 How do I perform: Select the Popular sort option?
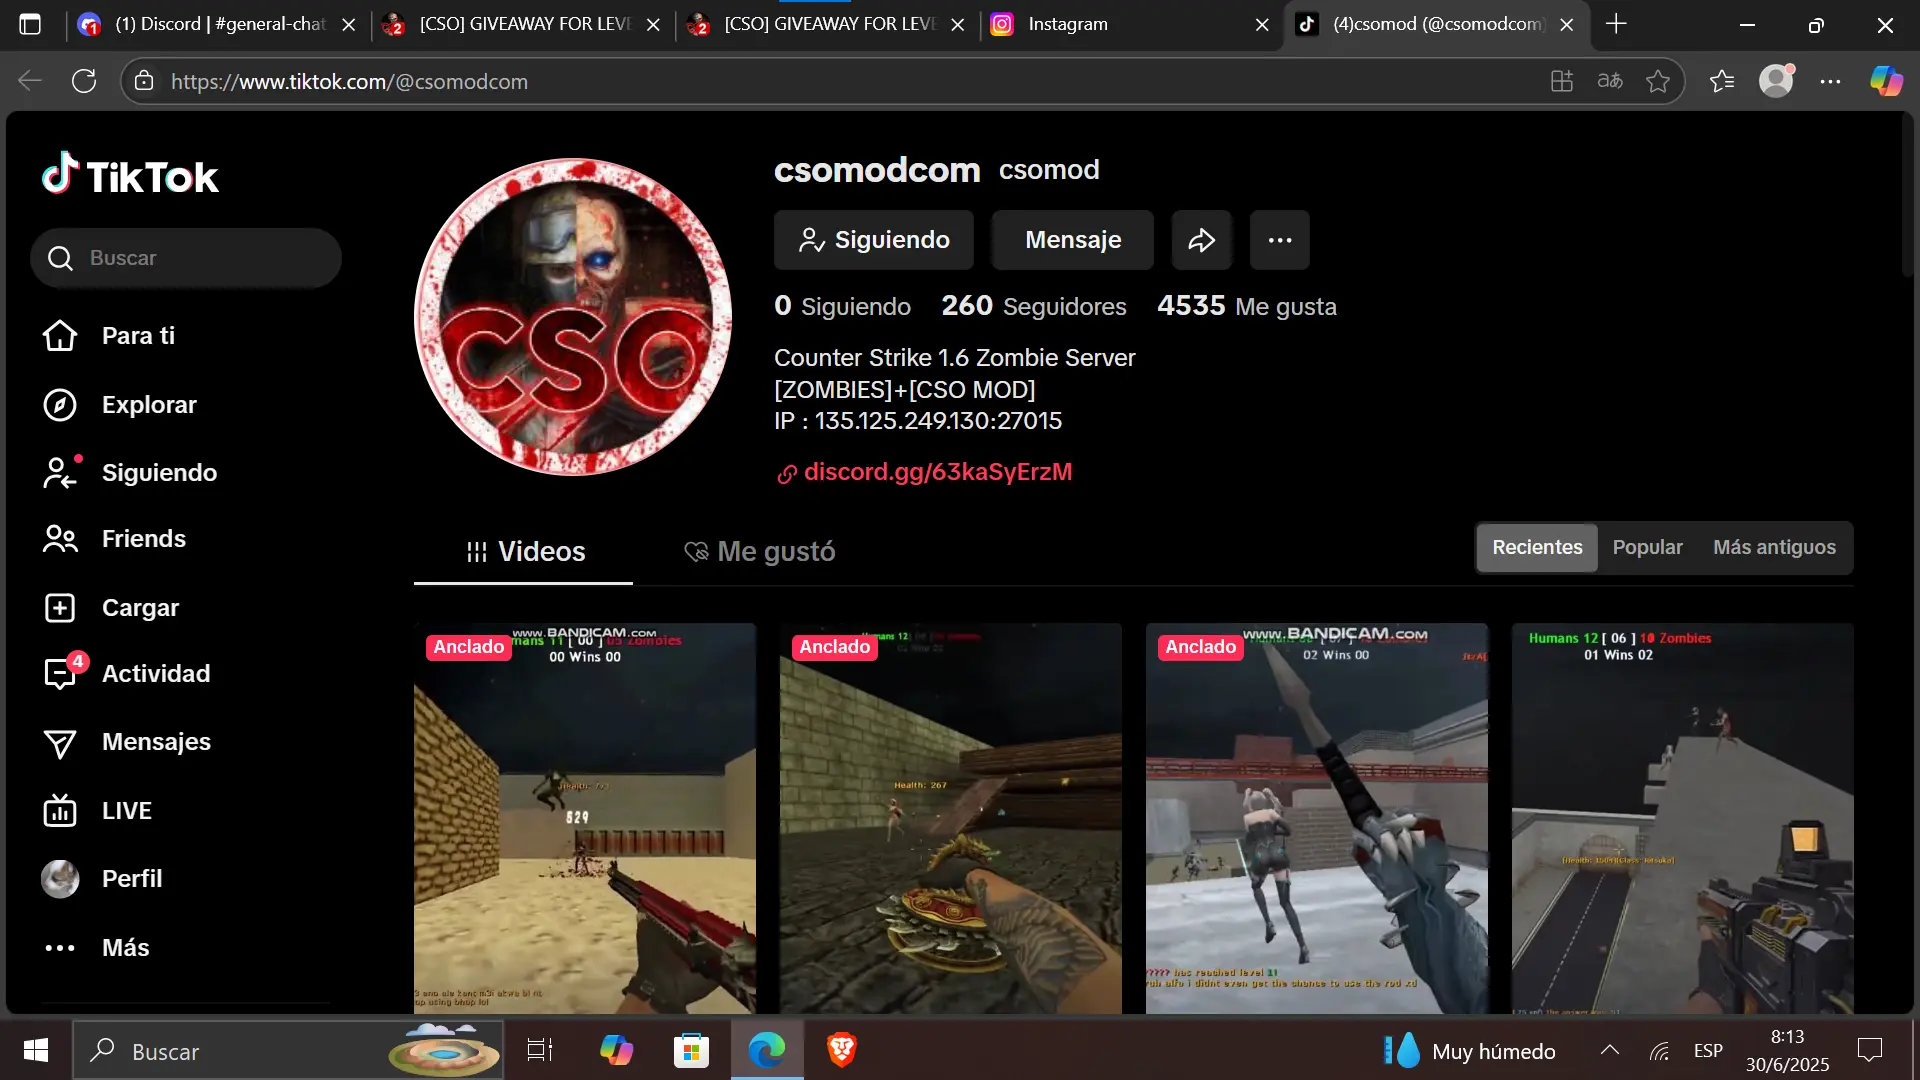tap(1647, 547)
